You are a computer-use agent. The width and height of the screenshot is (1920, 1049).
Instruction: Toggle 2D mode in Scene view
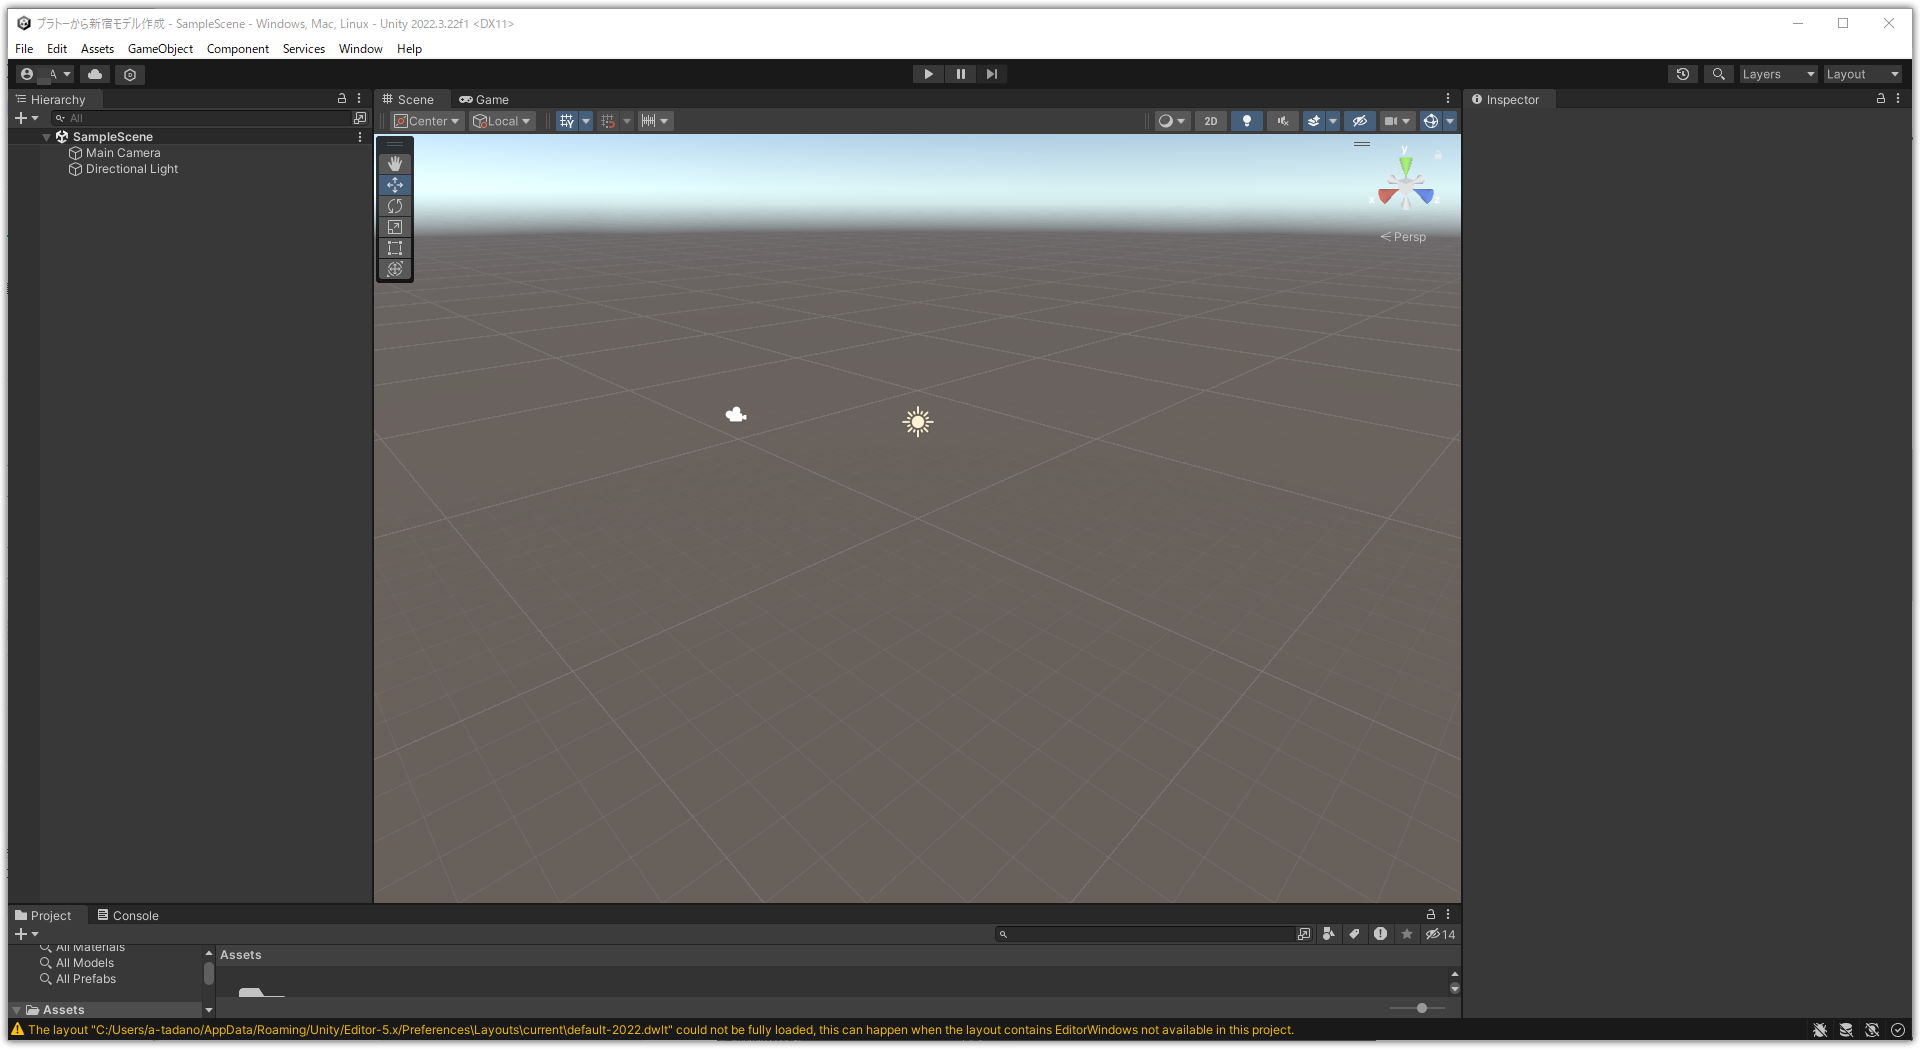(x=1210, y=120)
